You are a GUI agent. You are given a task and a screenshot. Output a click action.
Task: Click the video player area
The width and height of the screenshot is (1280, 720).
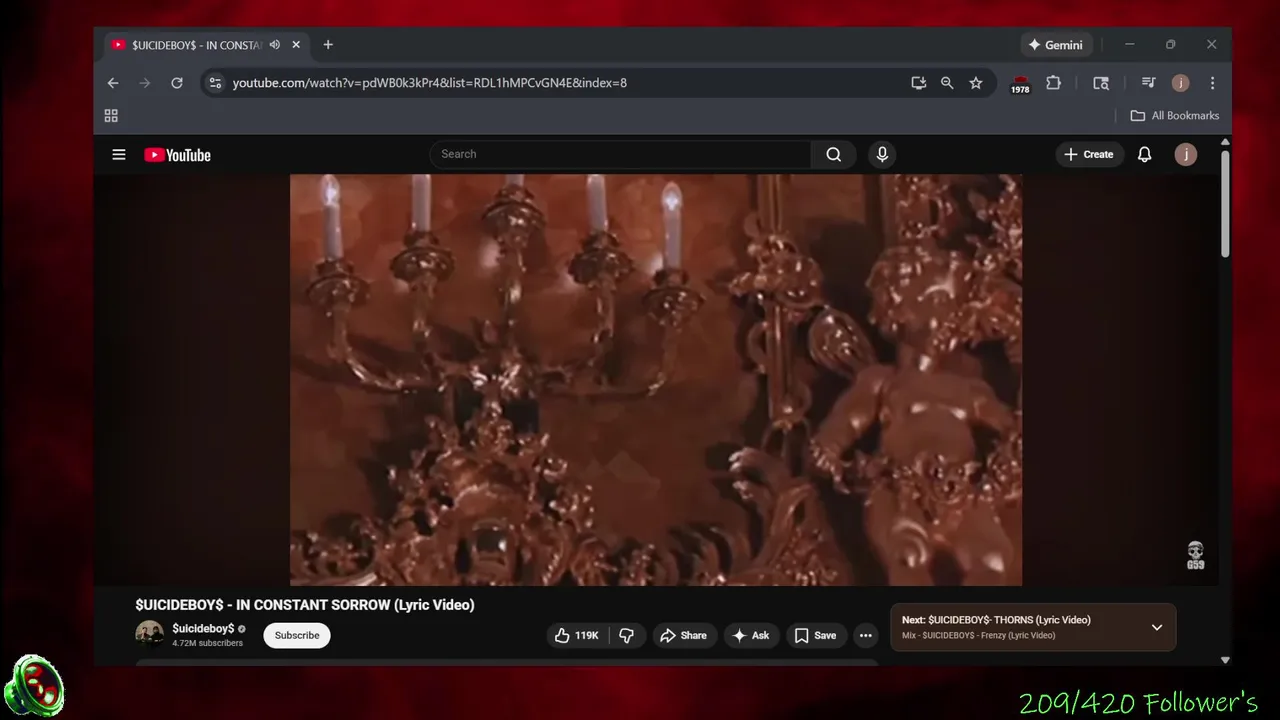pyautogui.click(x=656, y=380)
